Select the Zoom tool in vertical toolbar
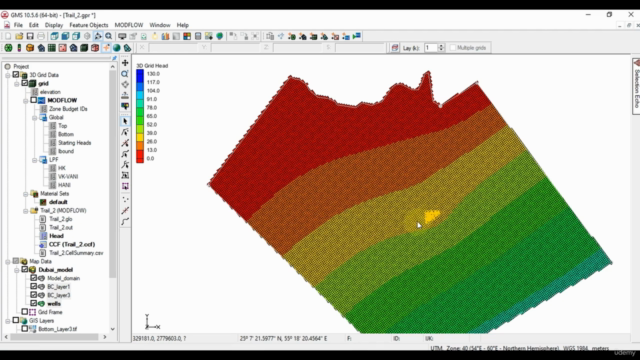Screen dimensions: 640x360 click(x=125, y=73)
